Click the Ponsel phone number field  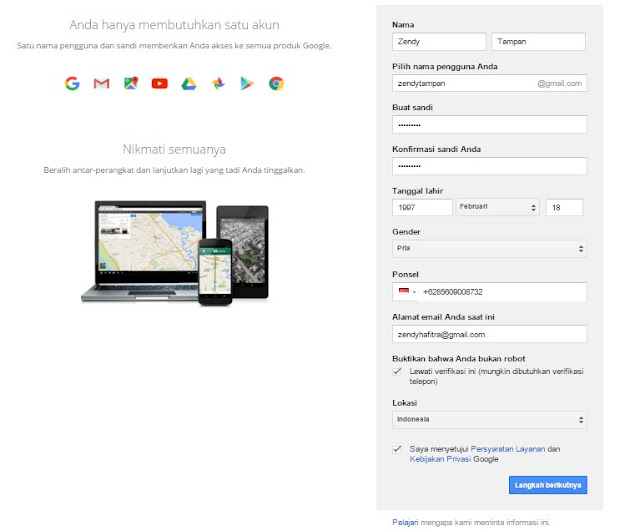489,292
